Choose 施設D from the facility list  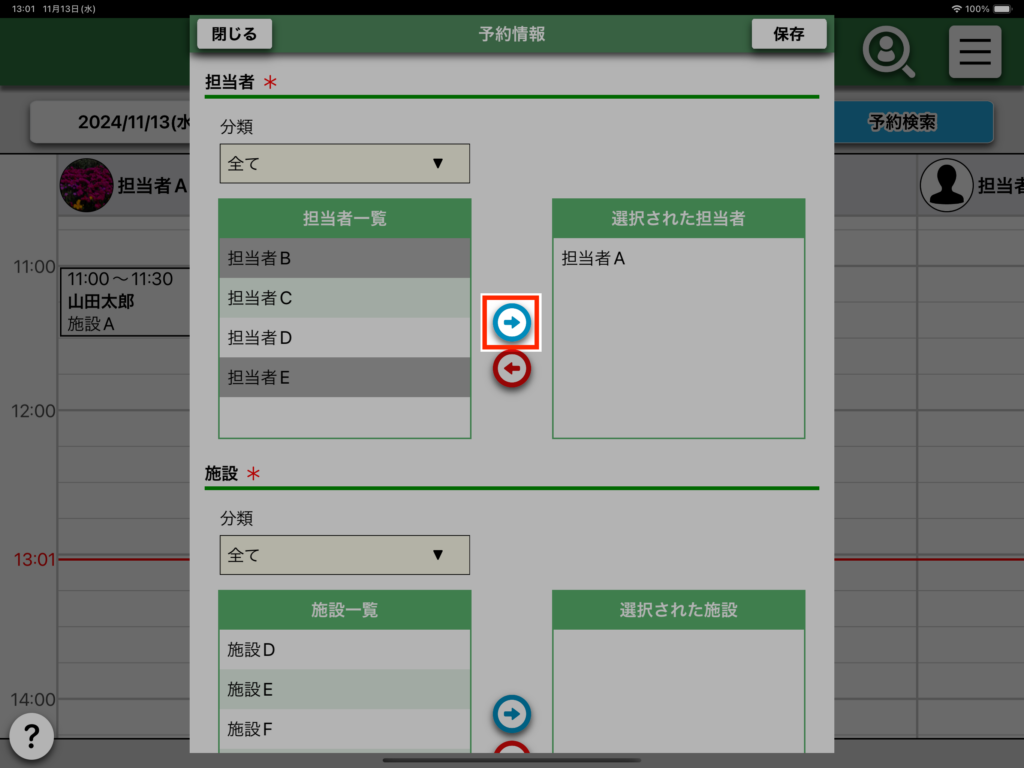coord(344,650)
